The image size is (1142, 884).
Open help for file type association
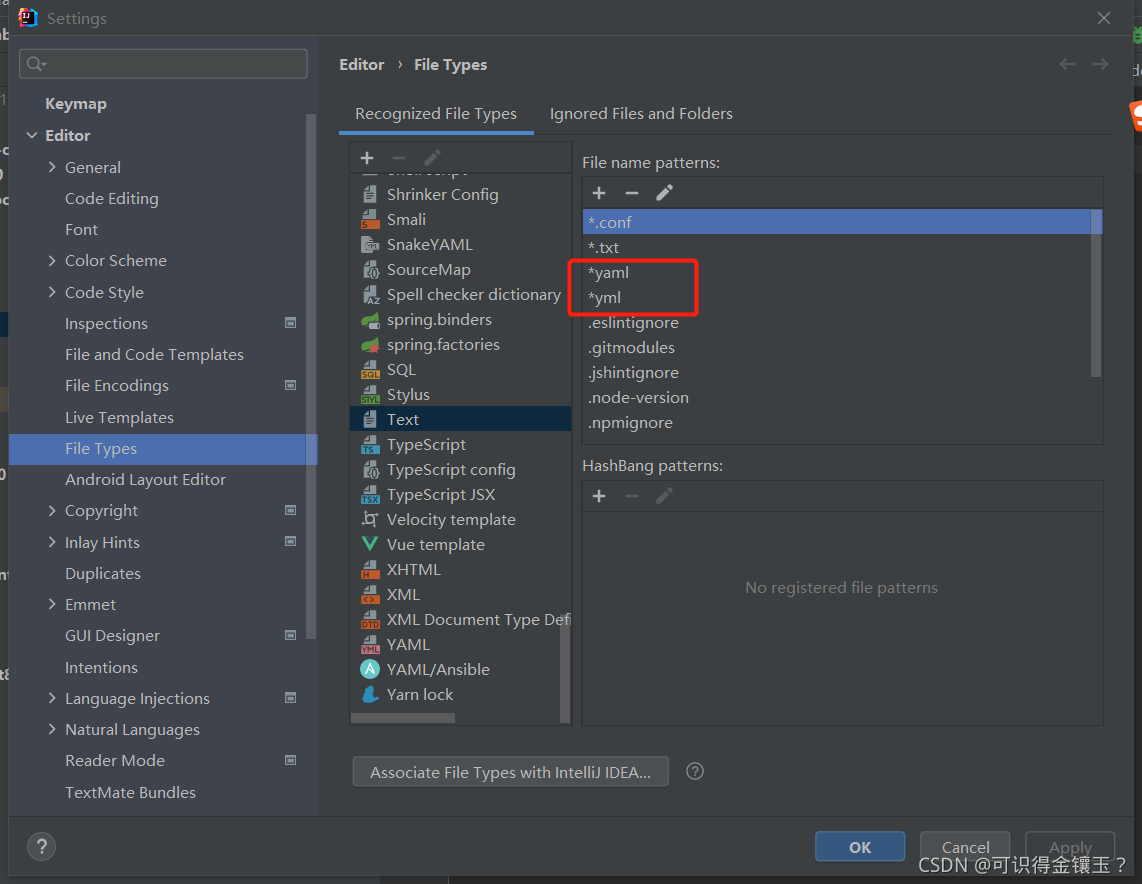[x=695, y=771]
